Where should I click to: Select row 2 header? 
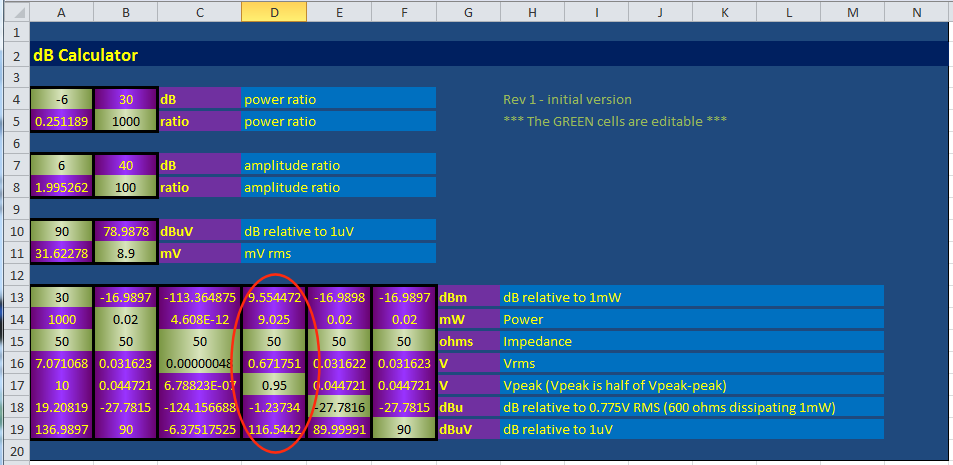(x=15, y=55)
